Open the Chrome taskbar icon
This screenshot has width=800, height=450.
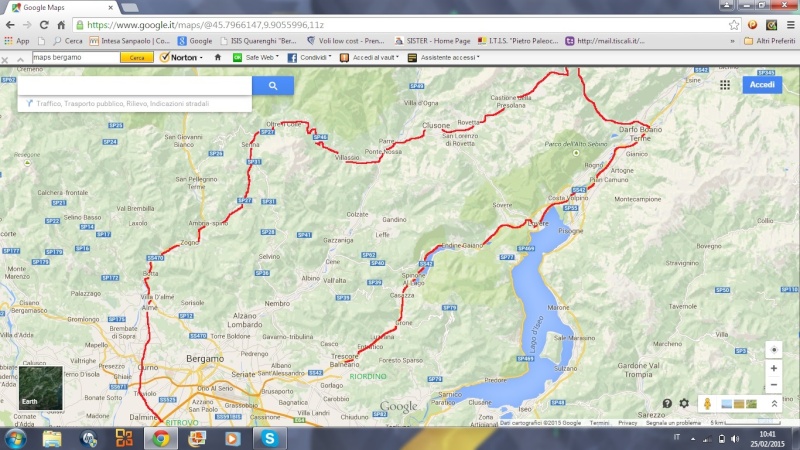[160, 439]
